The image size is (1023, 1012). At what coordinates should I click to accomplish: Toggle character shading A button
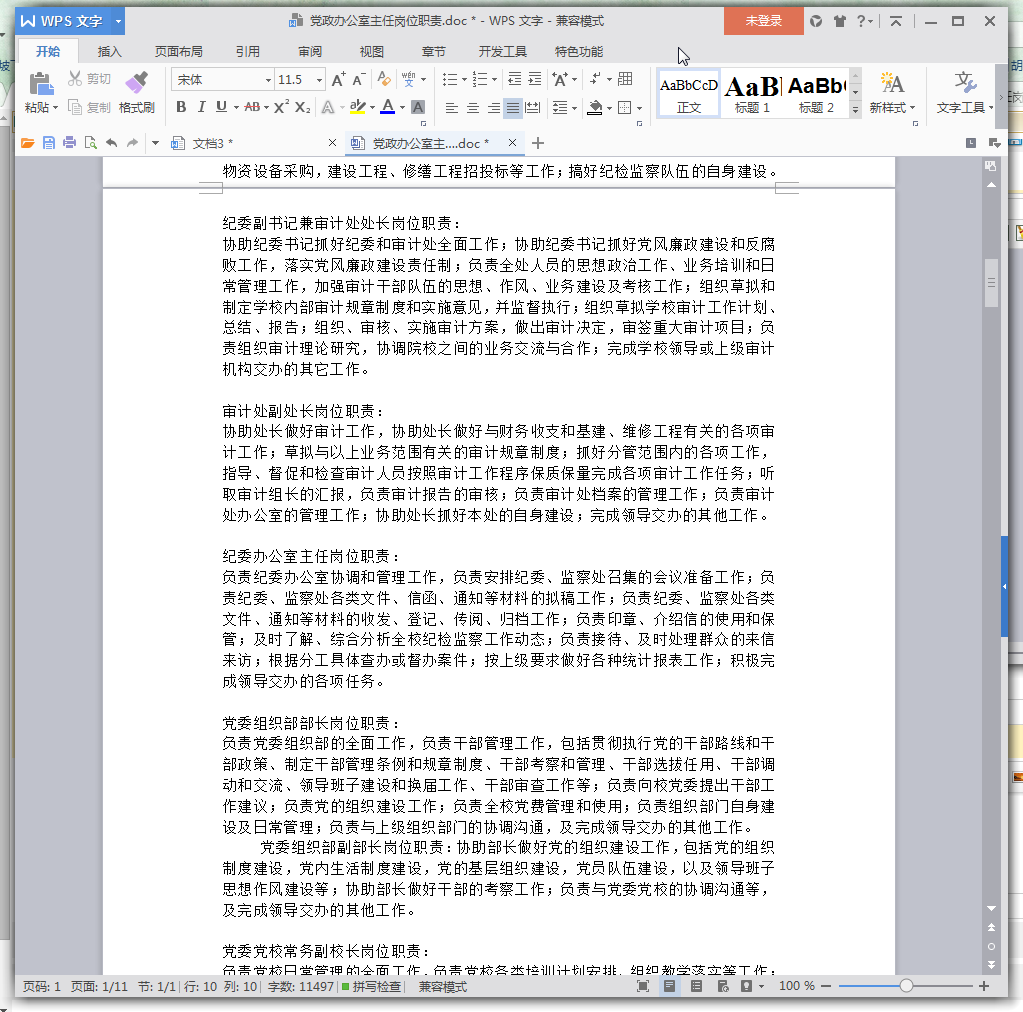tap(418, 107)
